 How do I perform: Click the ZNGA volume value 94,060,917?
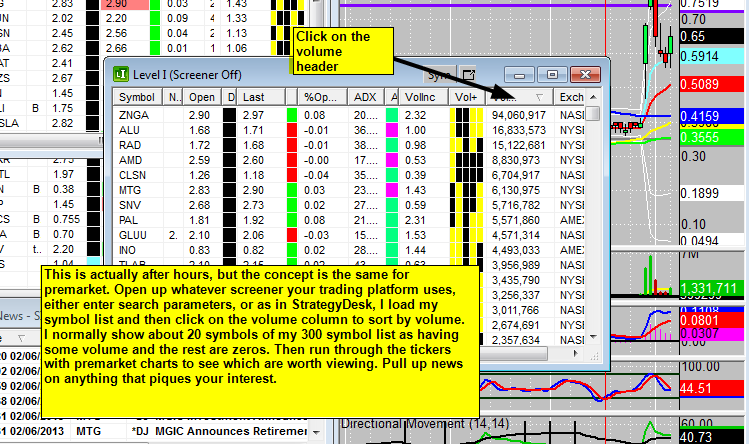click(x=519, y=115)
